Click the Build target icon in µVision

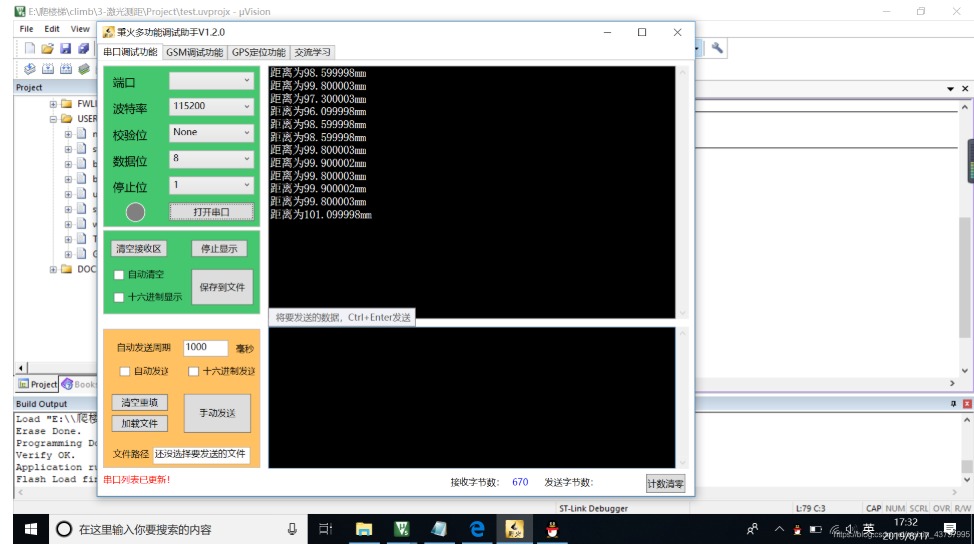coord(48,68)
